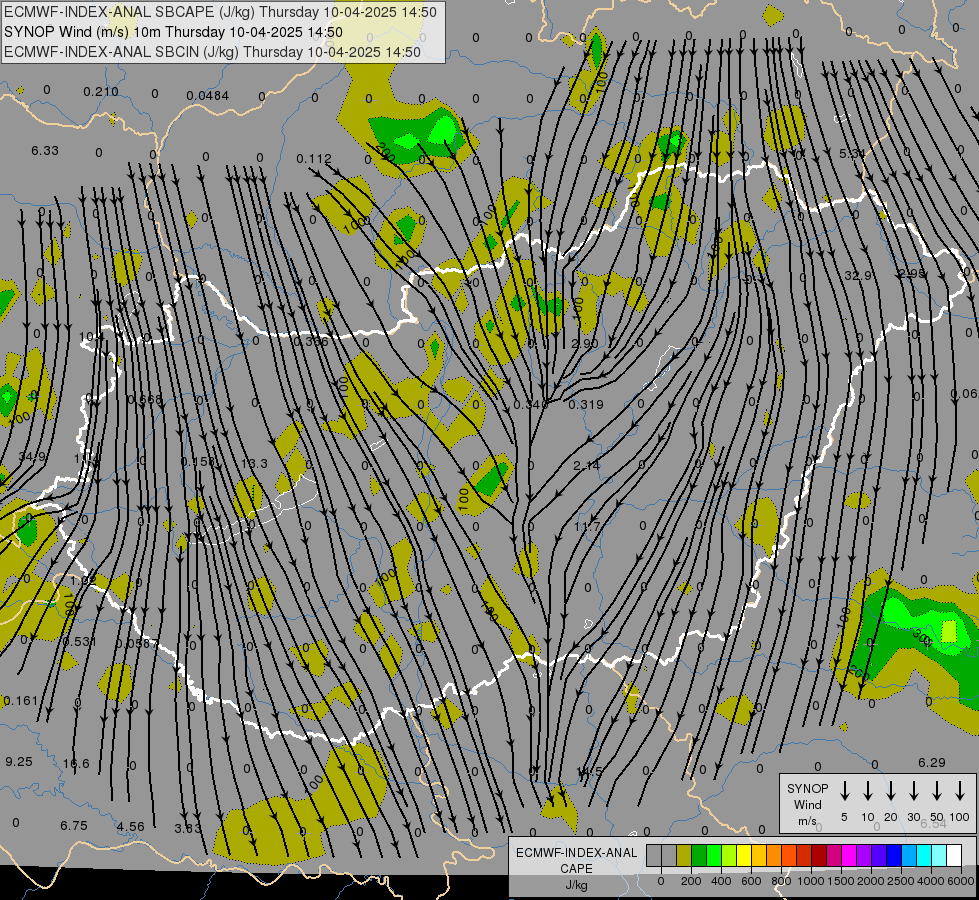979x900 pixels.
Task: Click the 0.210 value on the map
Action: [101, 92]
